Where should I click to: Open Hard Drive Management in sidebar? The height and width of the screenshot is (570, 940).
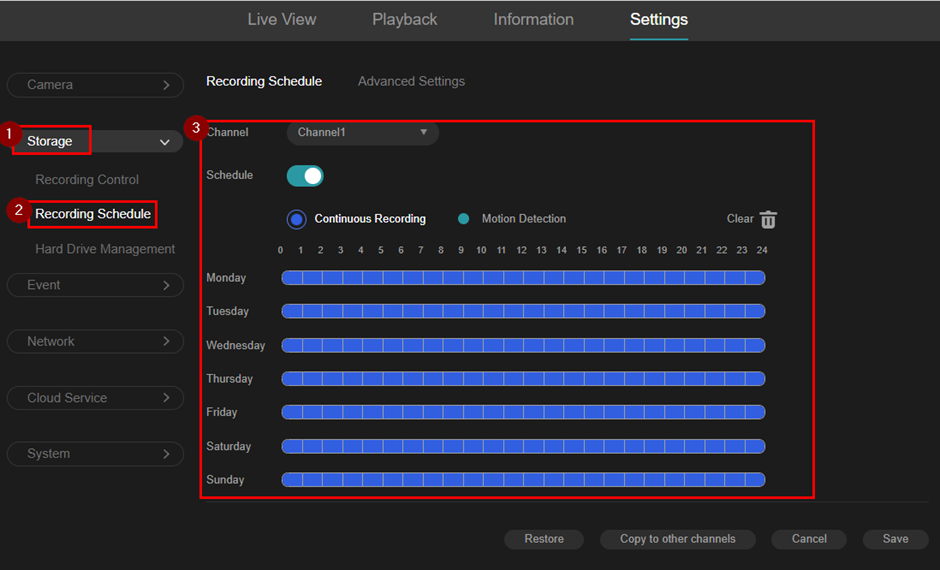click(105, 249)
